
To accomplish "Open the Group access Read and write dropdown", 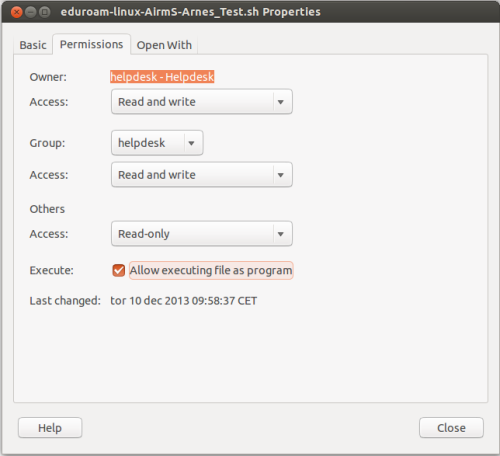I will click(x=202, y=175).
